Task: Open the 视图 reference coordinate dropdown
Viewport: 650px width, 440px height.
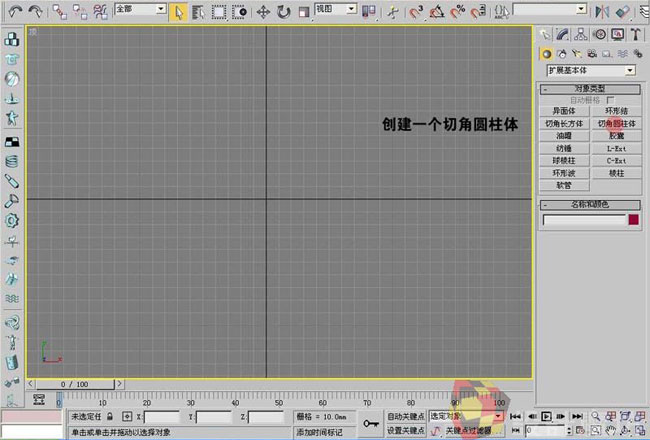Action: [352, 9]
